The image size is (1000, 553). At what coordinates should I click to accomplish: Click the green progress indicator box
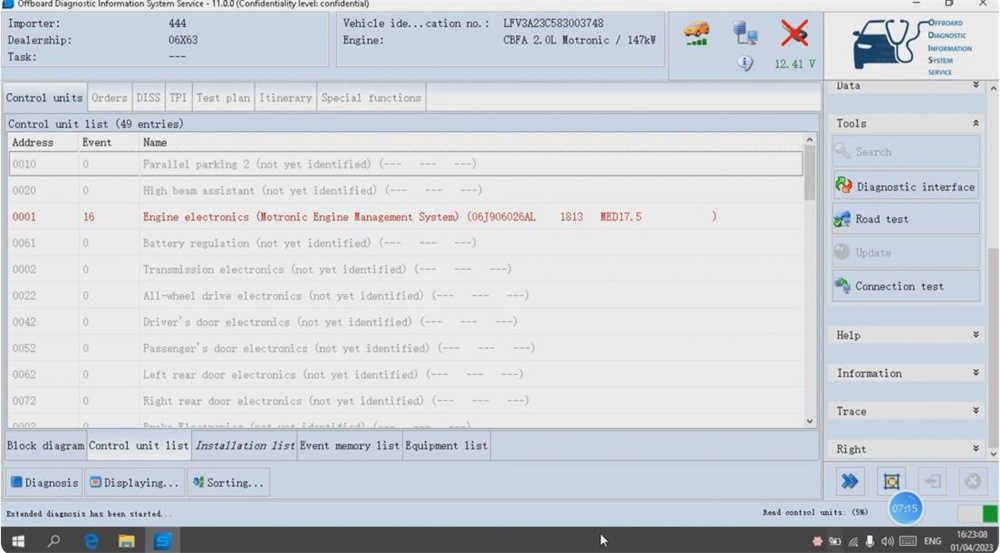point(990,513)
